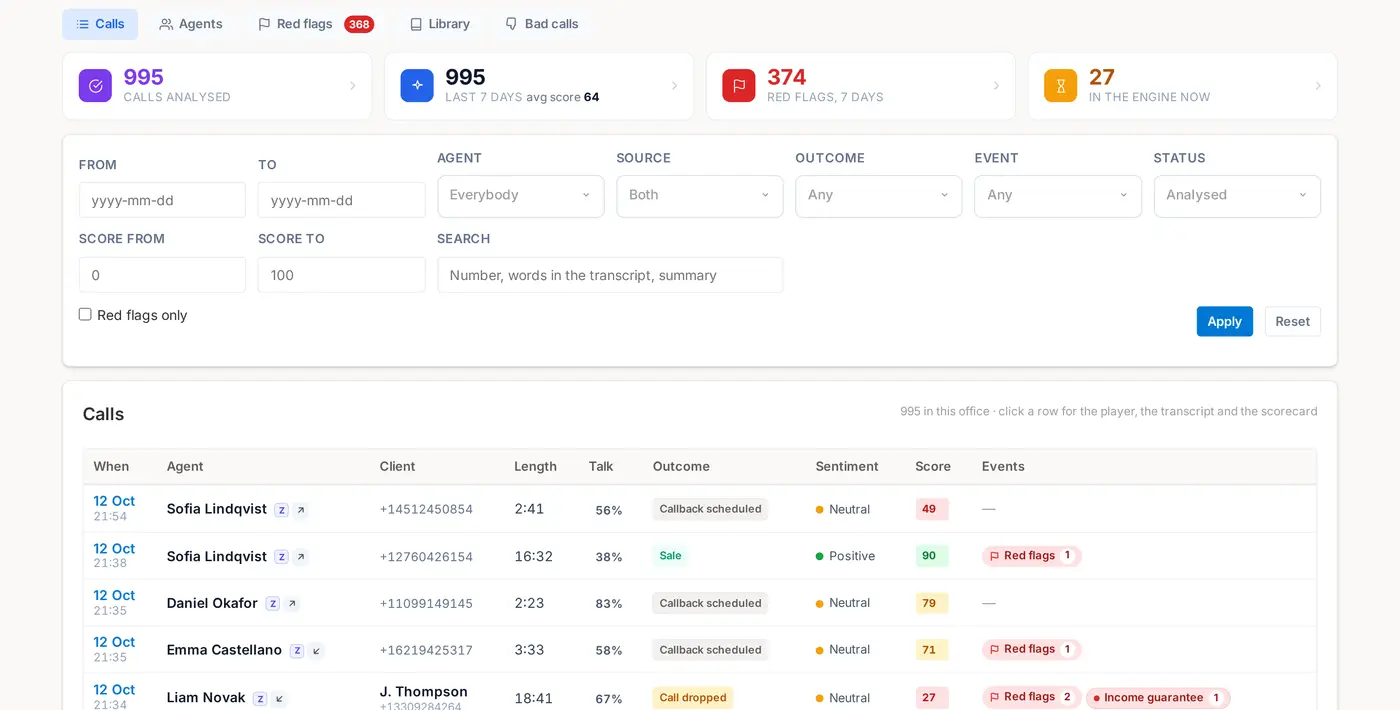Image resolution: width=1400 pixels, height=710 pixels.
Task: Expand the Red Flags 7 Days card chevron
Action: point(996,86)
